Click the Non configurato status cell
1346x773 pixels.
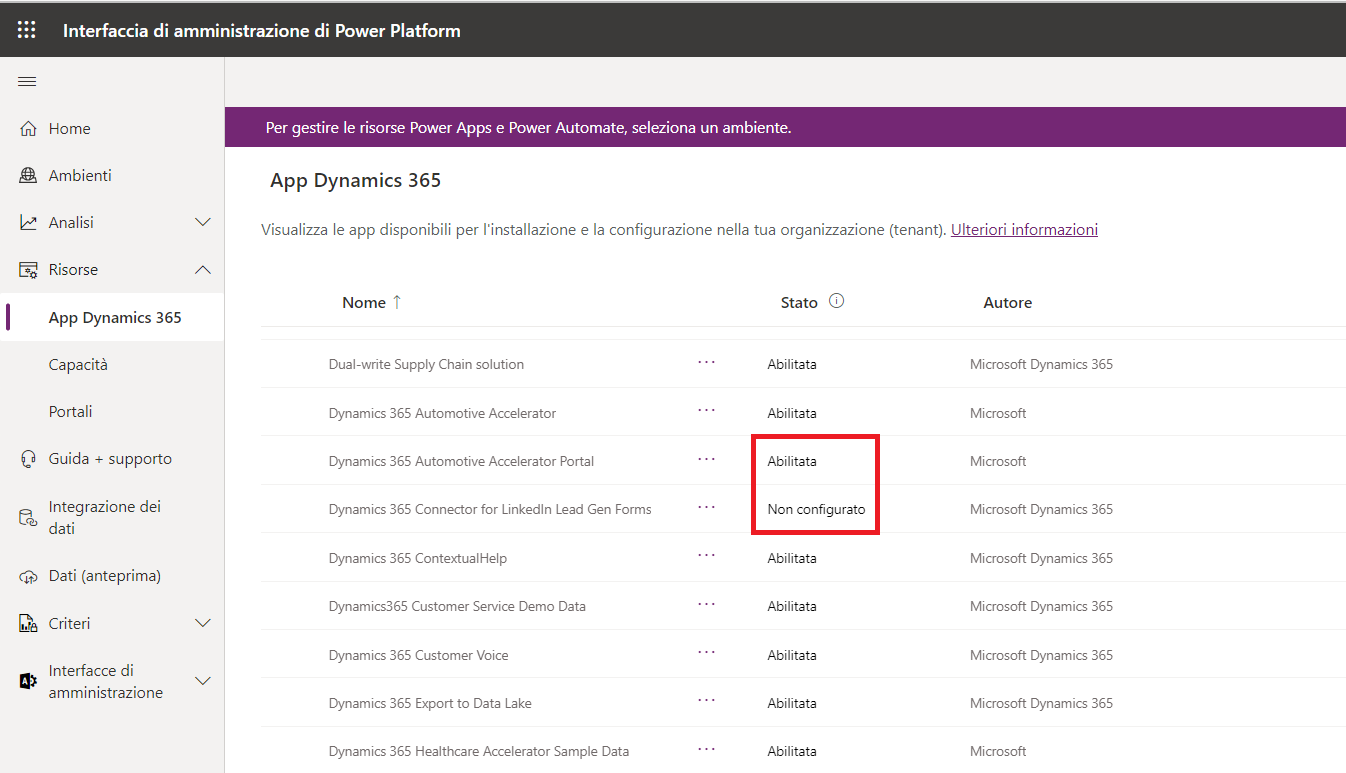point(816,509)
